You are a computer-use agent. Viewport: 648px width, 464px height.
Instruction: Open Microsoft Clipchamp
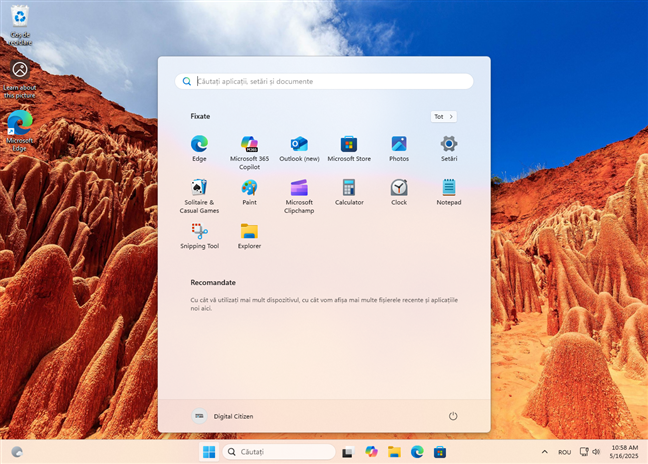(x=299, y=196)
